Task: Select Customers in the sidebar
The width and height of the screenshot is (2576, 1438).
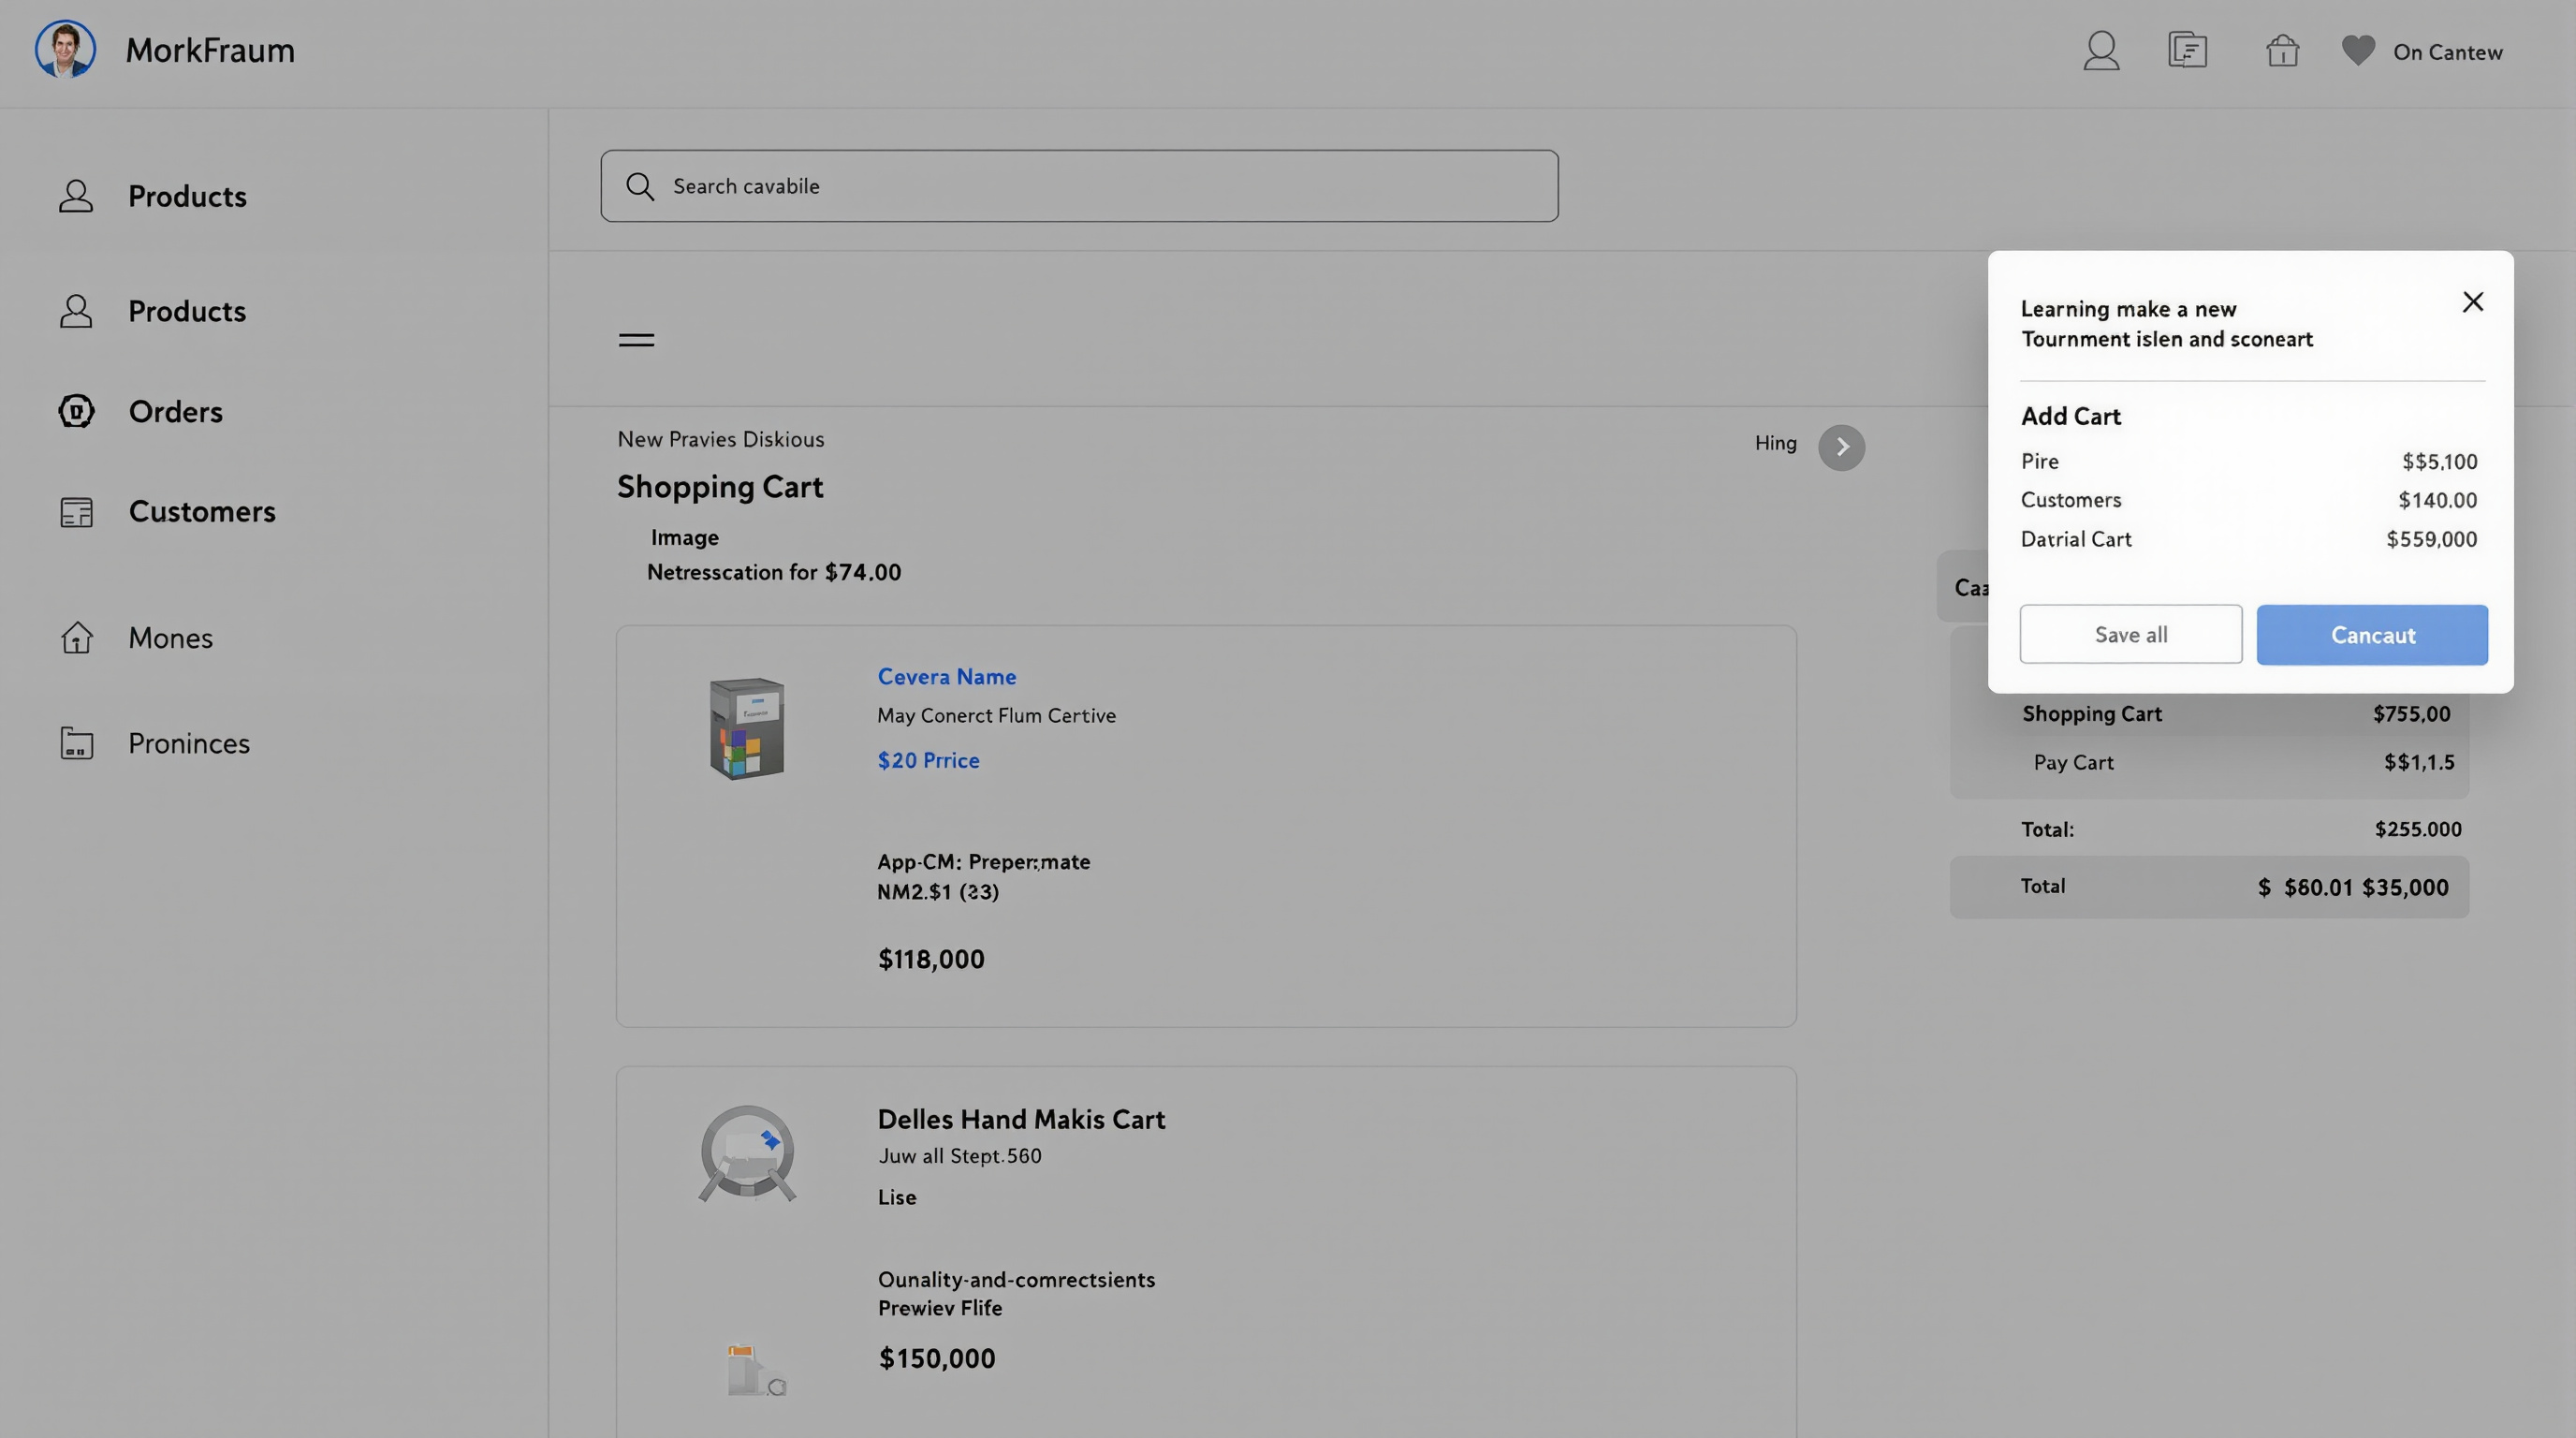Action: [201, 512]
